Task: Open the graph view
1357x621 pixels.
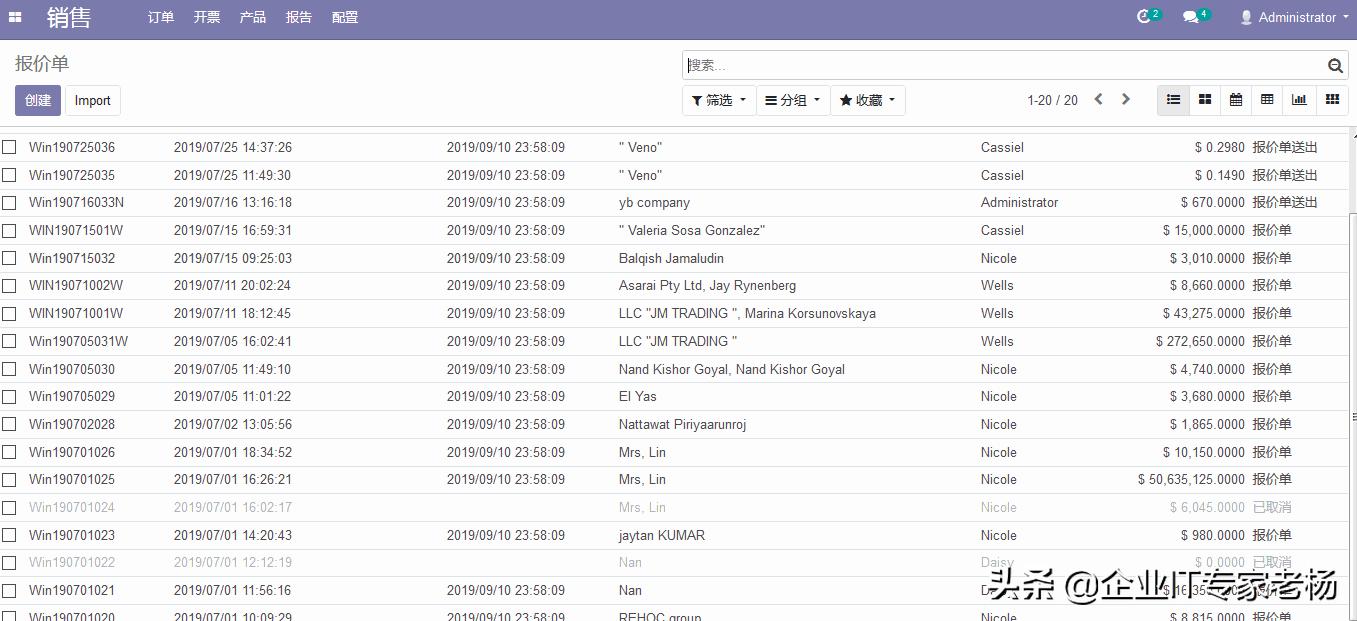Action: (x=1298, y=100)
